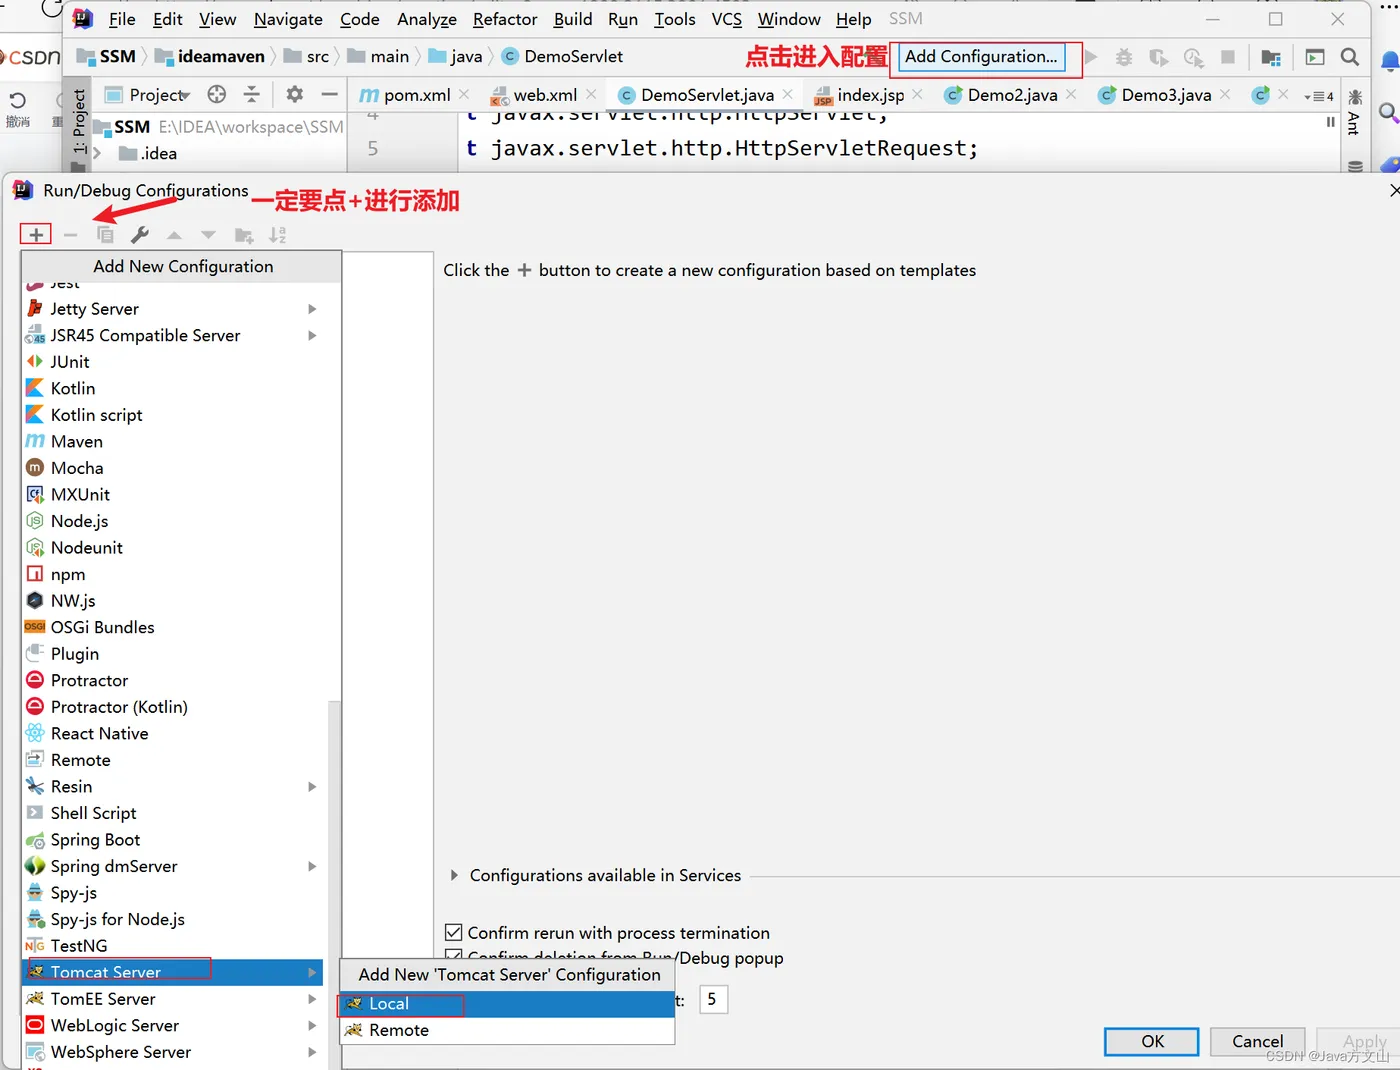Choose Remote Tomcat Server configuration

(x=508, y=1030)
